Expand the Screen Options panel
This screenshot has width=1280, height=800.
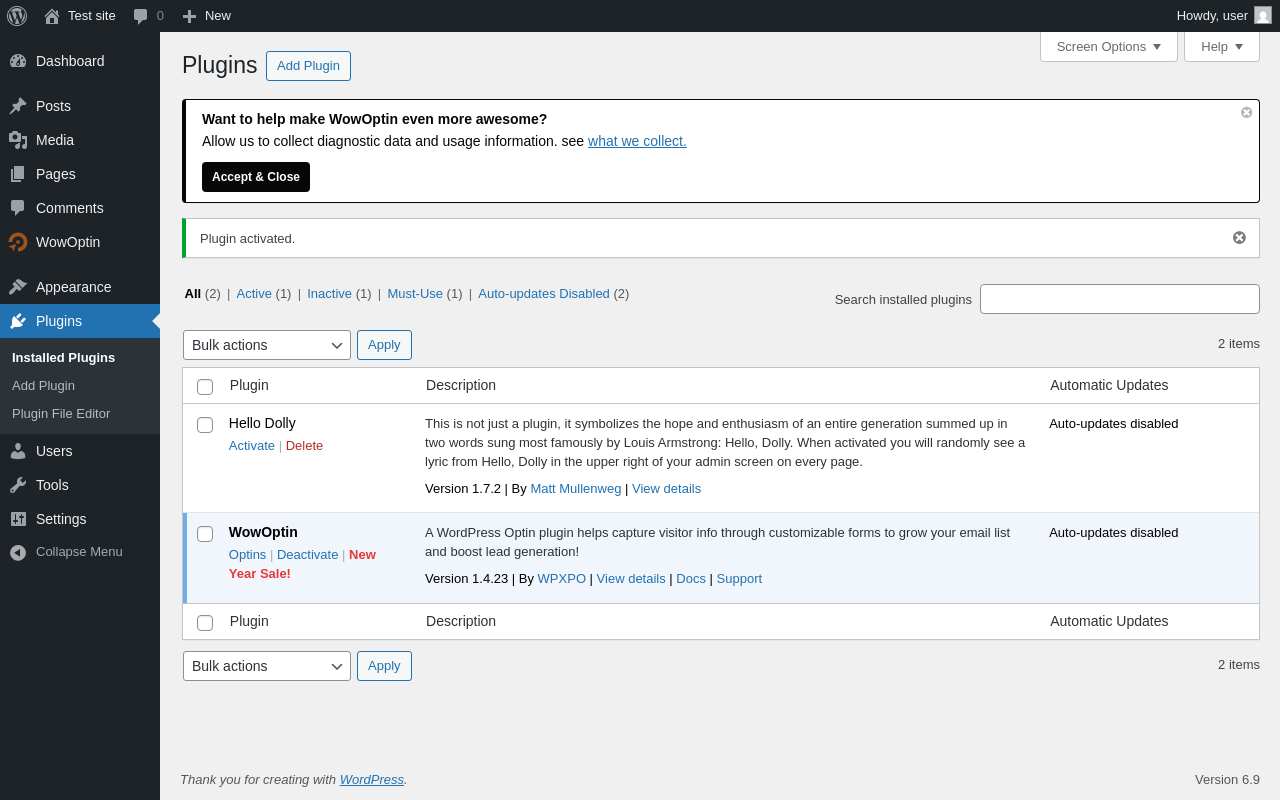tap(1109, 46)
